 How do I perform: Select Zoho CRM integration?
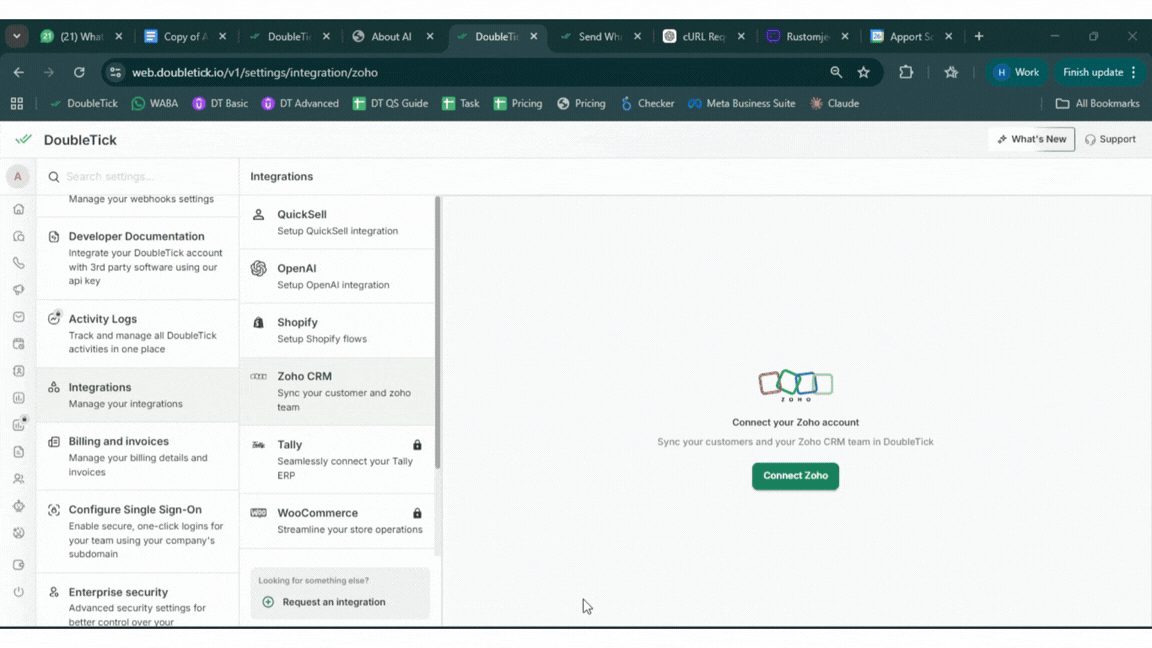coord(338,391)
